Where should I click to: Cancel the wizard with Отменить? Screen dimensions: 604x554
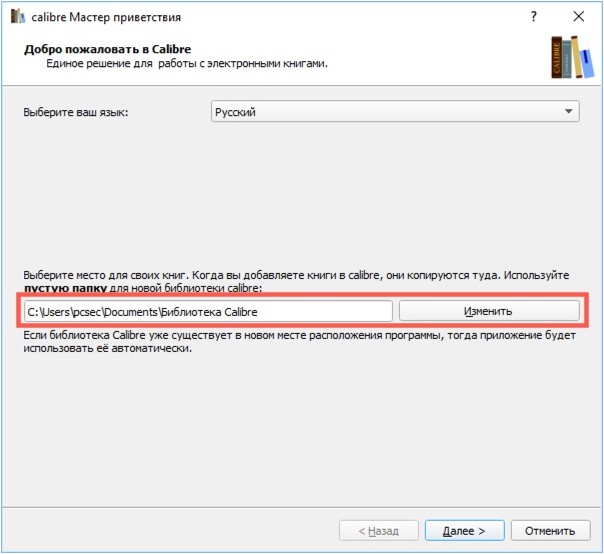550,530
